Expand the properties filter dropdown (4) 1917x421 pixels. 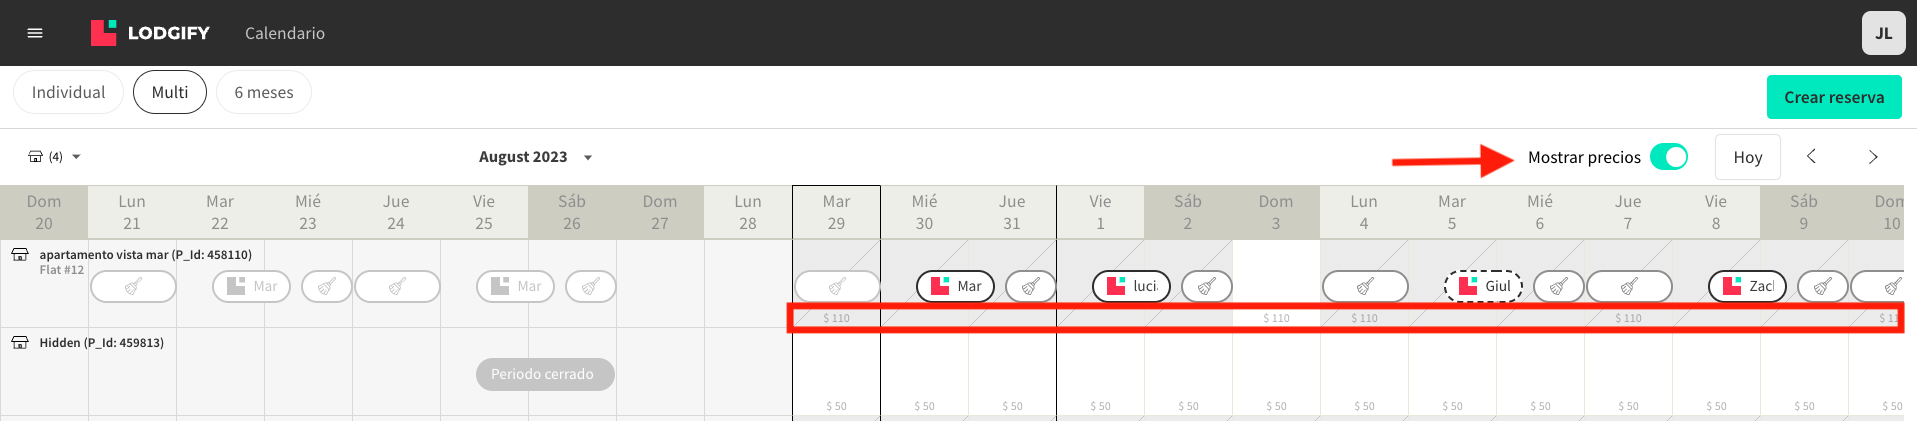click(x=55, y=157)
